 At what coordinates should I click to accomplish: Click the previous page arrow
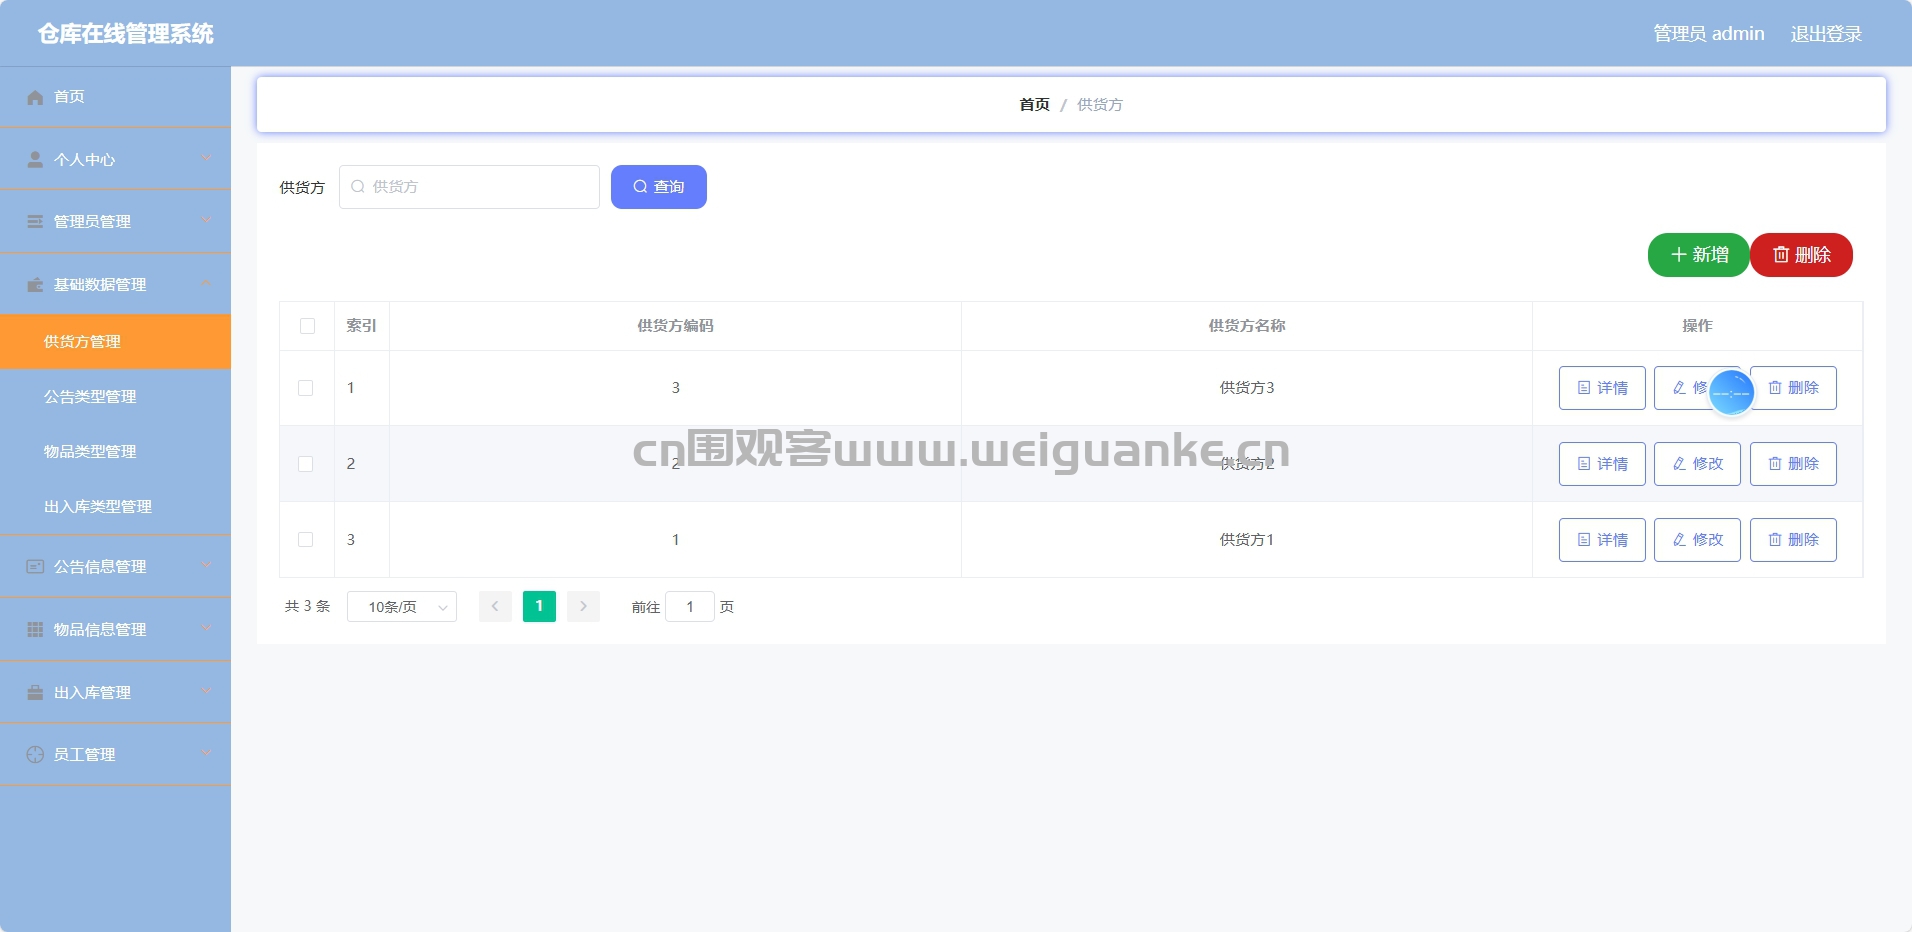pos(495,607)
